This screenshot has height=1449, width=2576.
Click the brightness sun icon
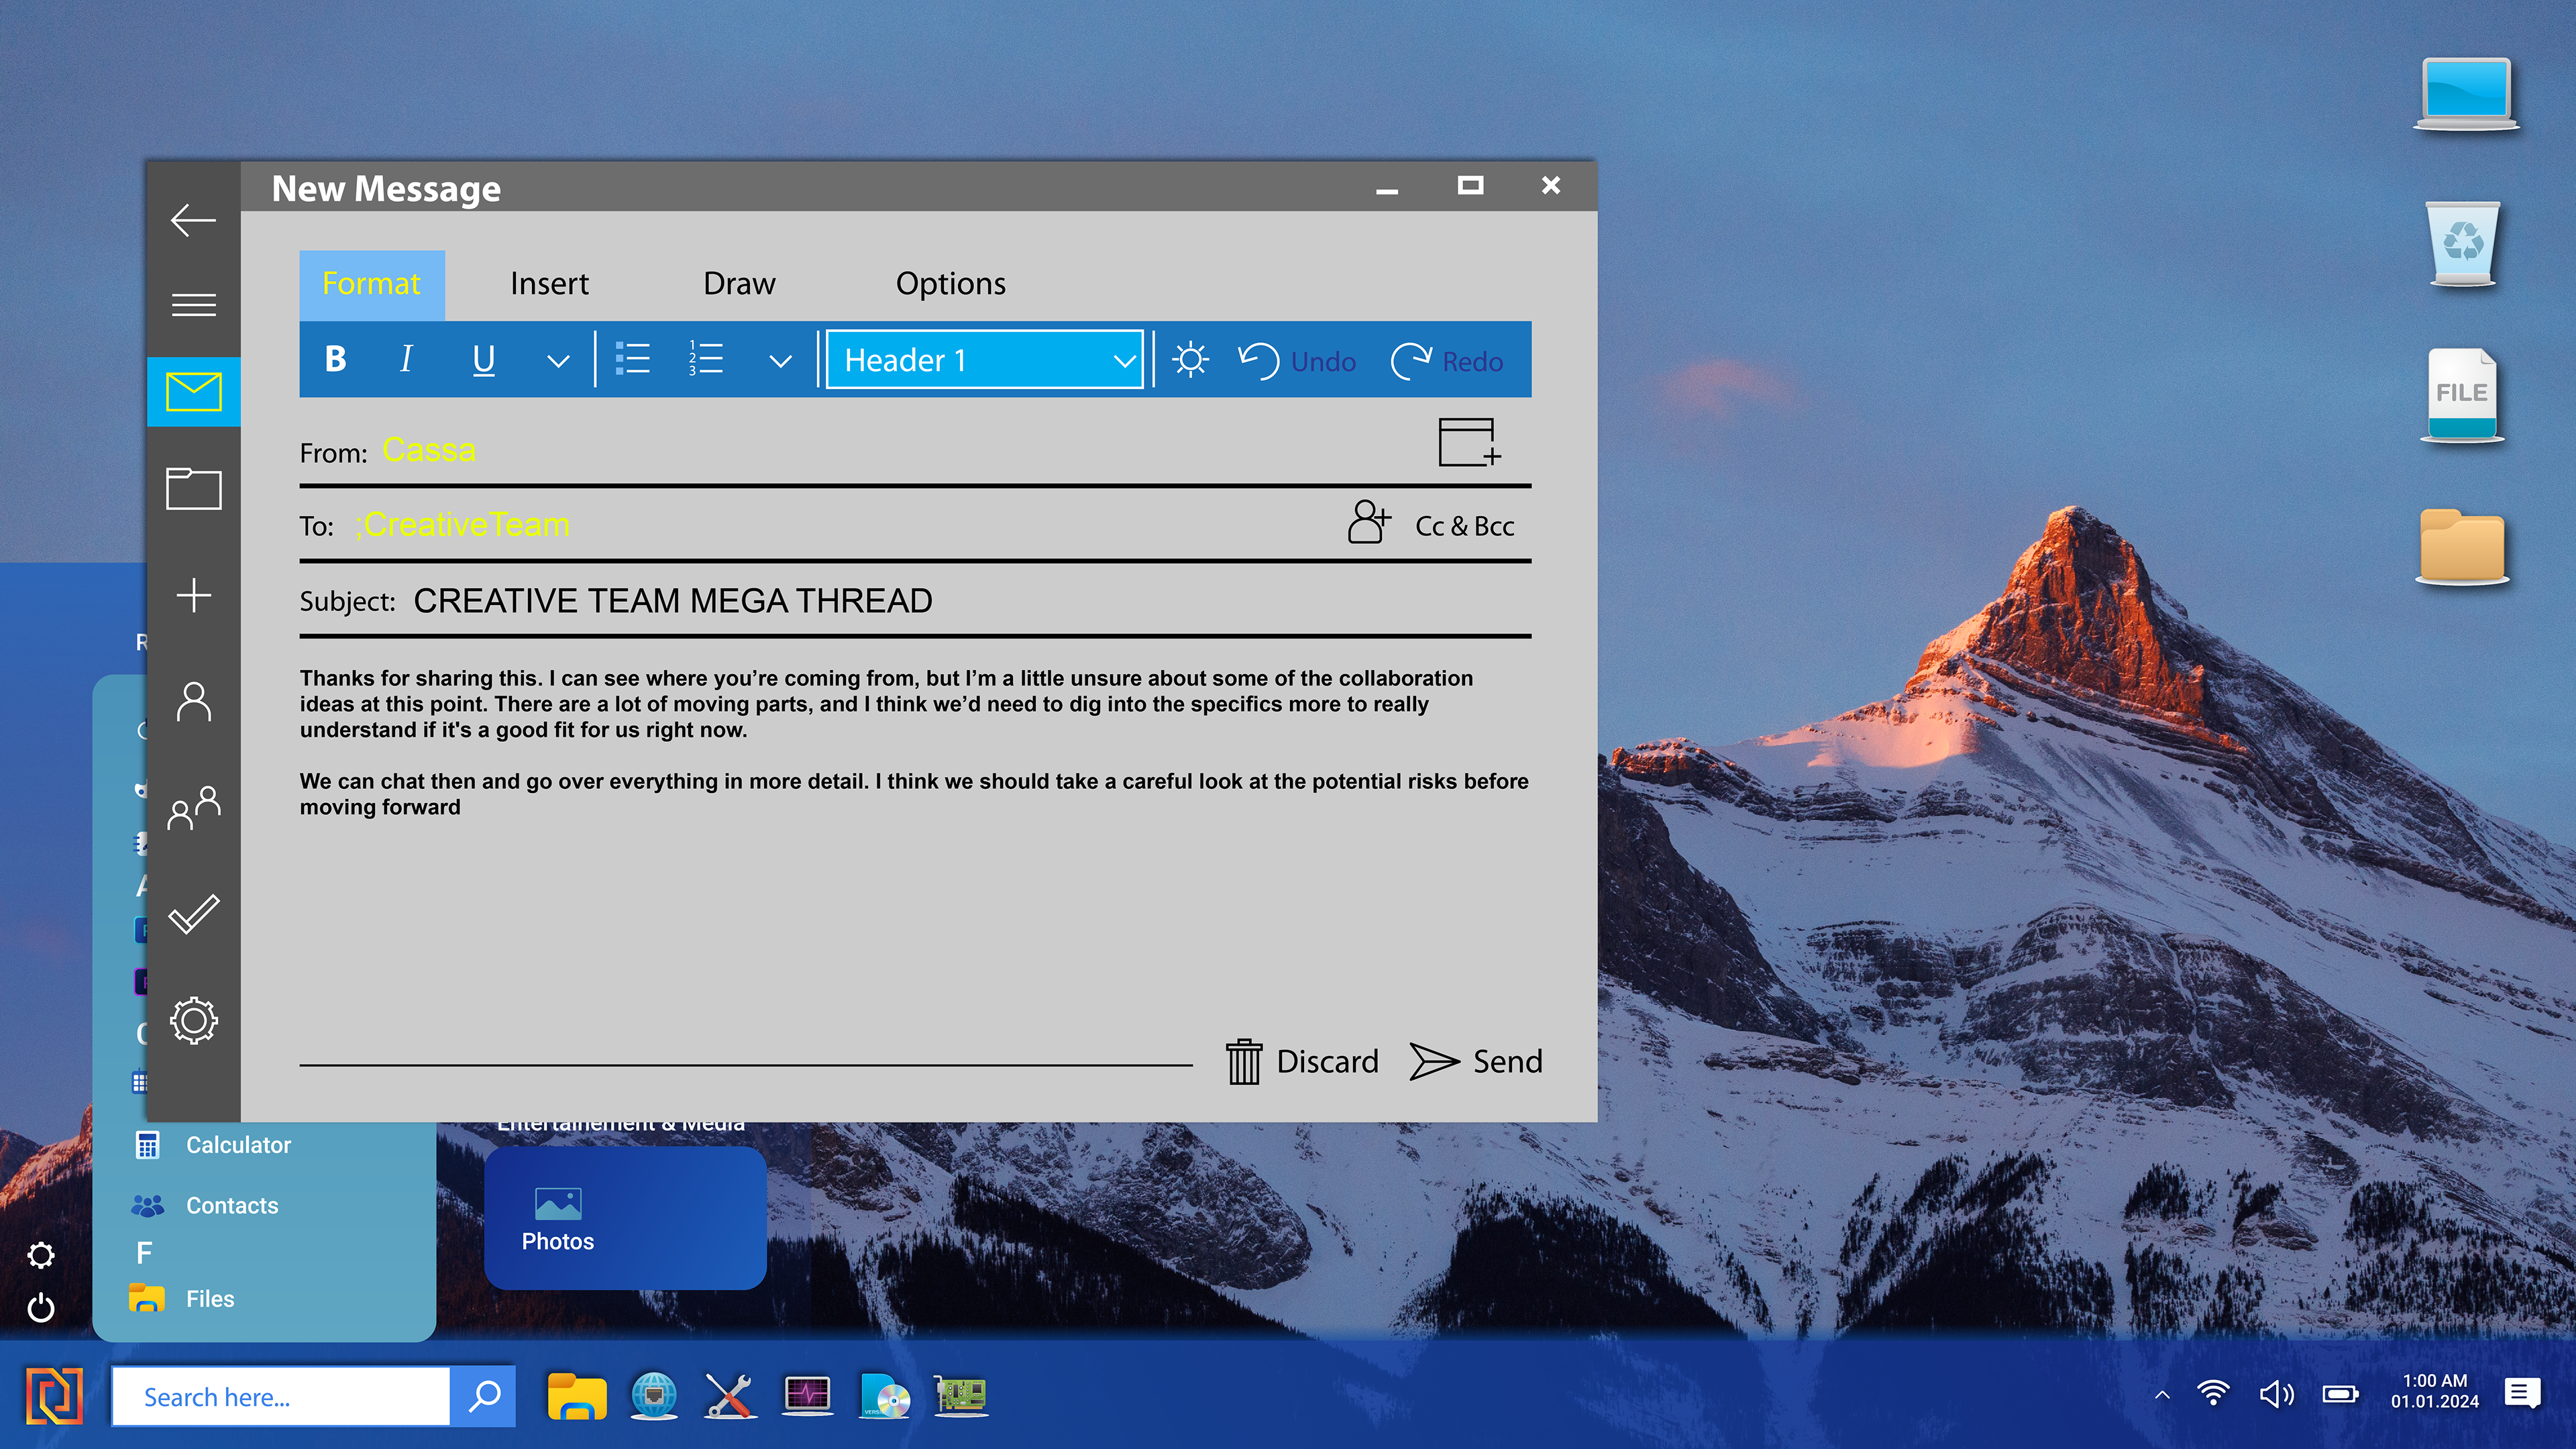pyautogui.click(x=1190, y=360)
